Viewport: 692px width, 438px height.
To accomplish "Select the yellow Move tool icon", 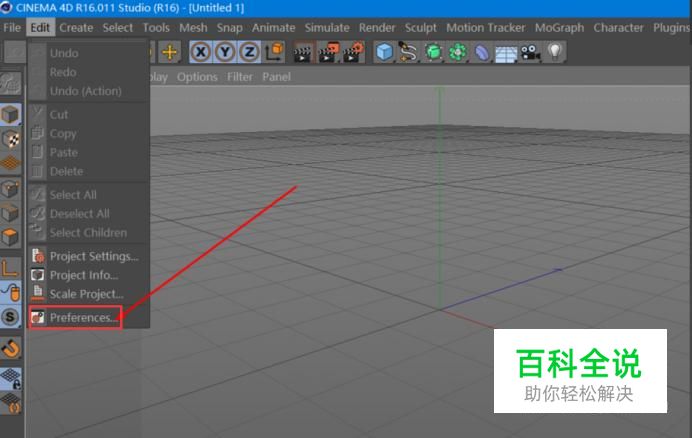I will [169, 52].
